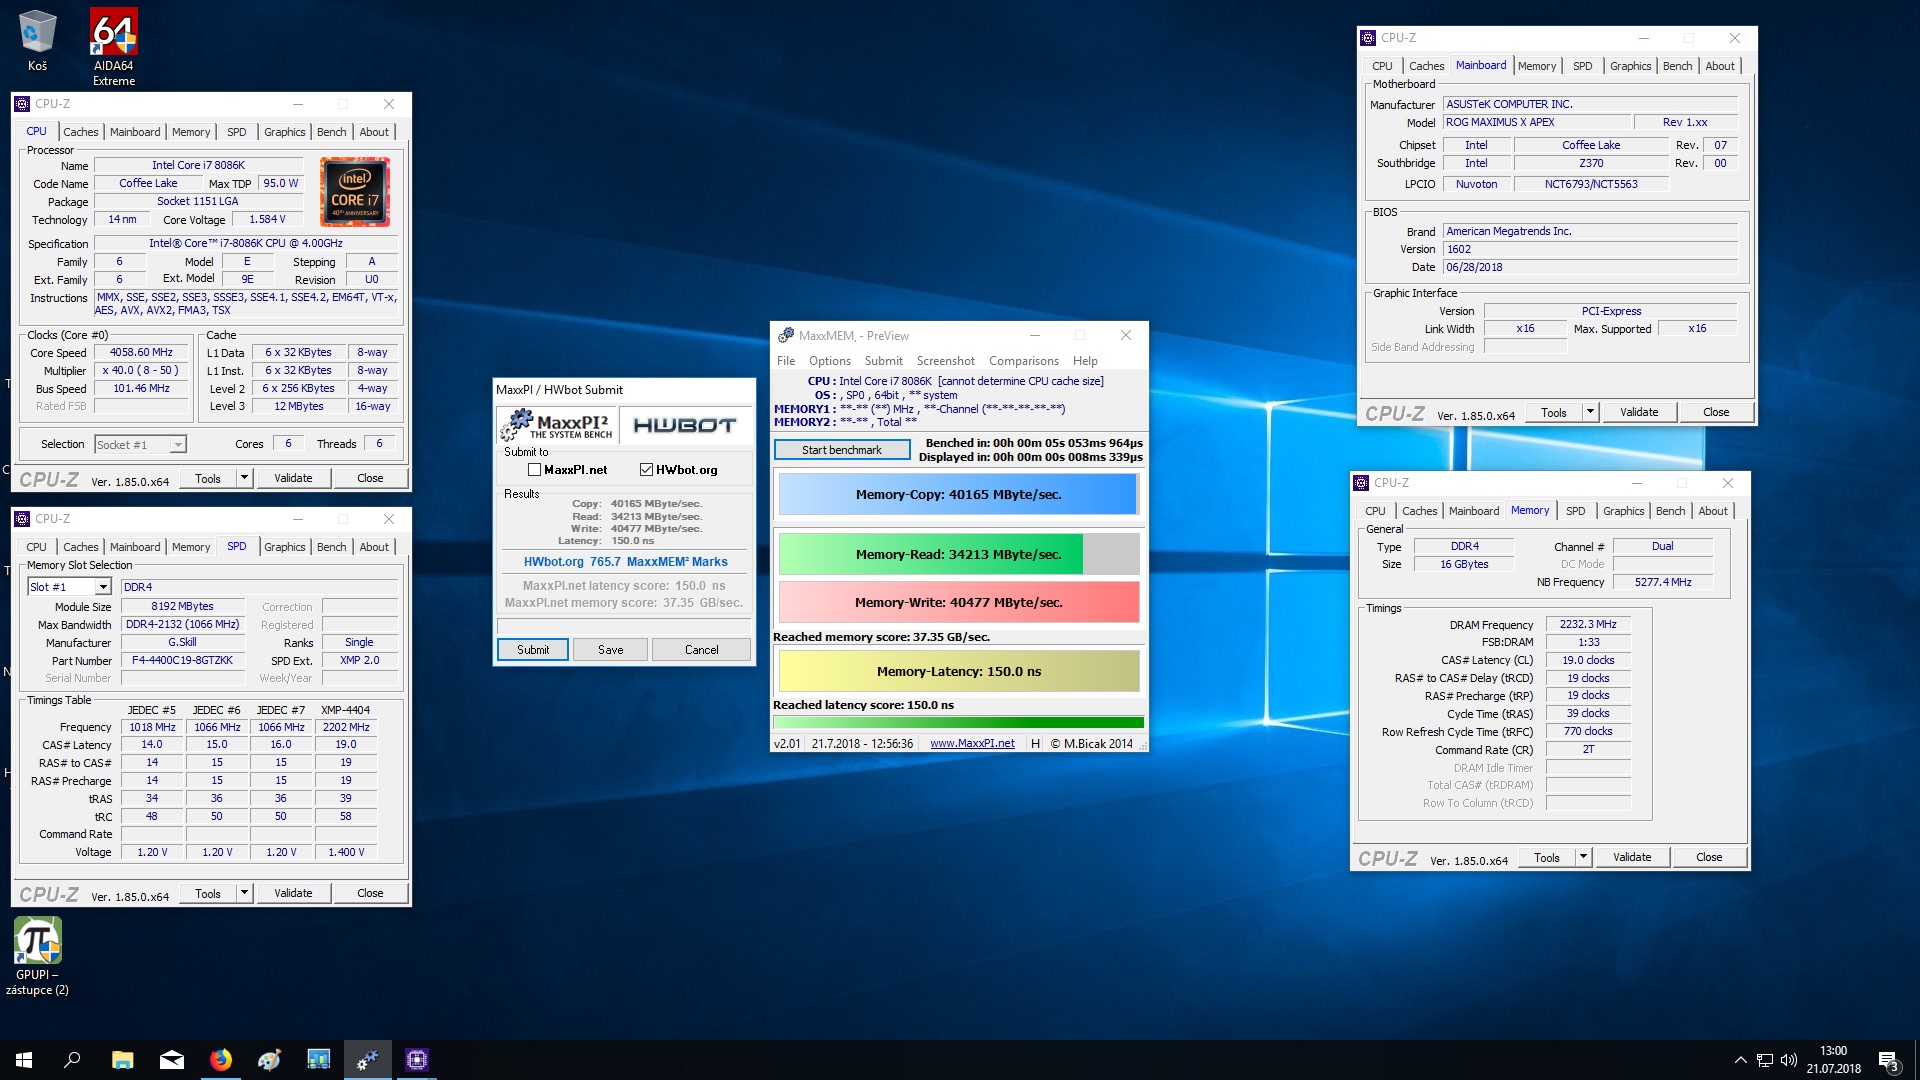The width and height of the screenshot is (1920, 1080).
Task: Click Start benchmark in MaxxMEM
Action: [x=842, y=450]
